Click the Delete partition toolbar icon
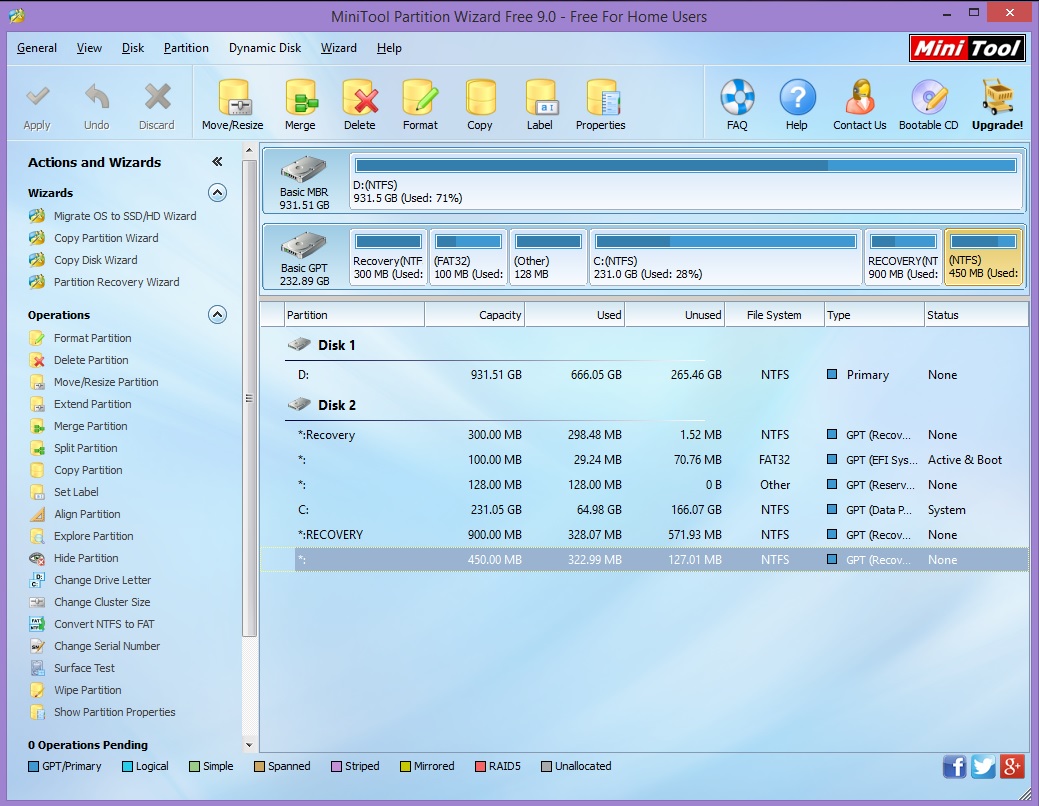 [x=360, y=105]
